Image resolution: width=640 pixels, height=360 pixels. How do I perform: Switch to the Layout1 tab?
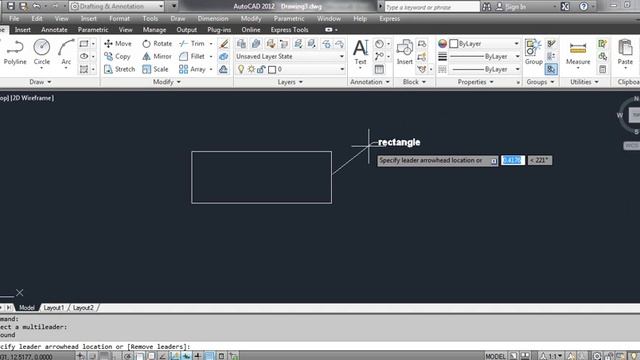point(53,308)
